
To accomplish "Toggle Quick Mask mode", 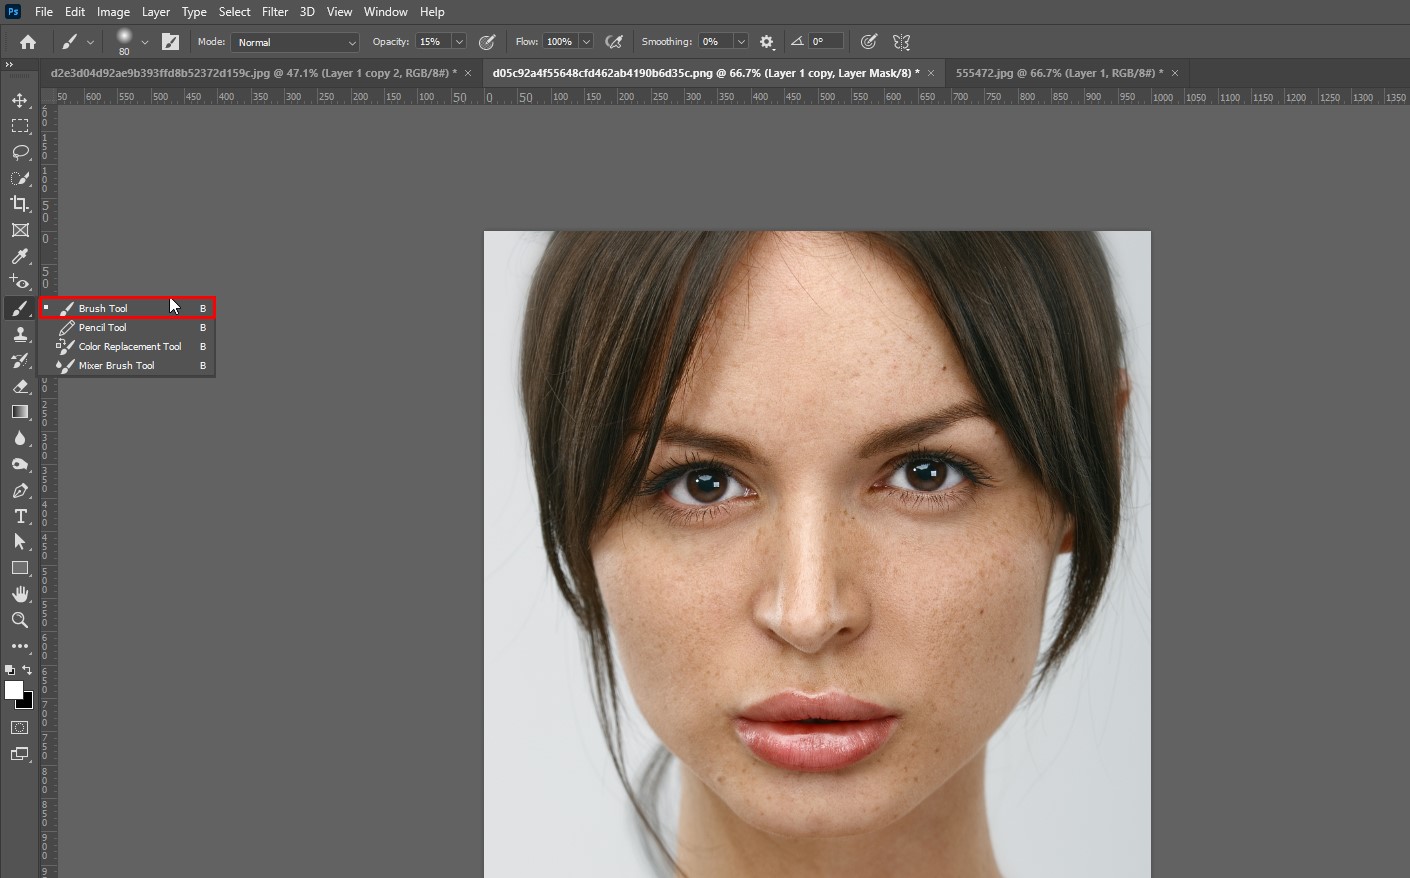I will click(20, 728).
